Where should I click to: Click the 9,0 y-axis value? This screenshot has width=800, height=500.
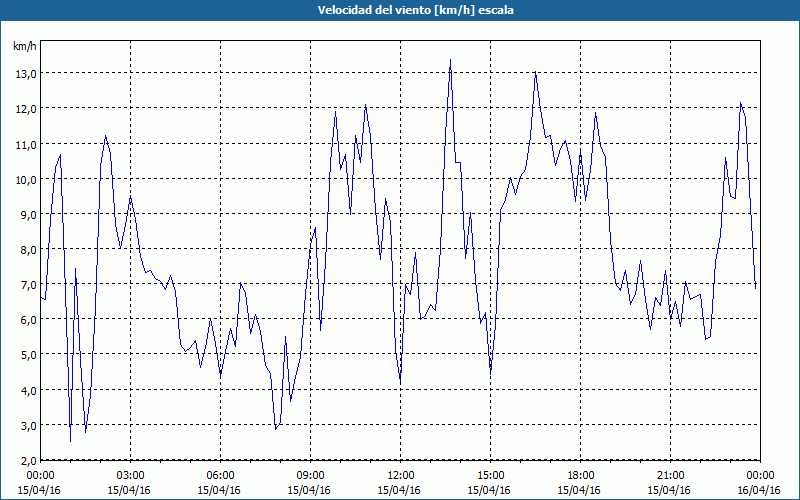tap(29, 215)
